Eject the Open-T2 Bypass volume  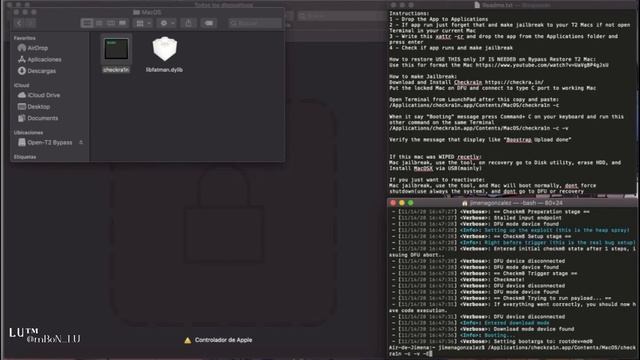[81, 142]
